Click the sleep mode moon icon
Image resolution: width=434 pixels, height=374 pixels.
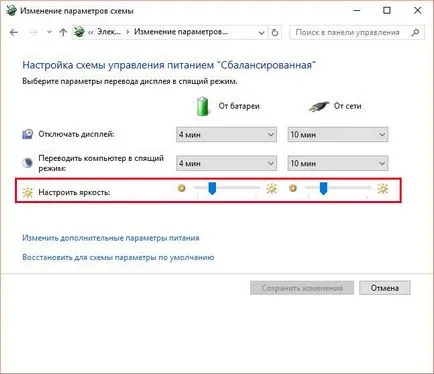[27, 163]
